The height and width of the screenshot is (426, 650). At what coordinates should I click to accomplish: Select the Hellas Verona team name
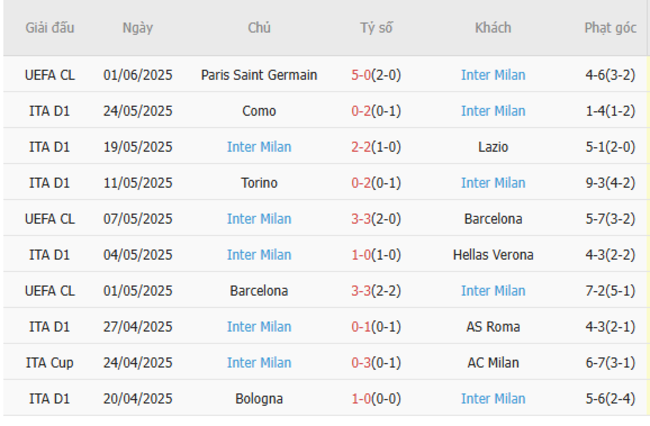click(493, 255)
